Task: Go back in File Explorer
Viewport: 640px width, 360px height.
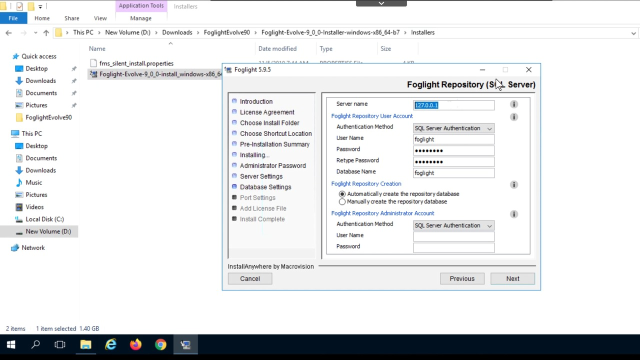Action: pyautogui.click(x=9, y=33)
